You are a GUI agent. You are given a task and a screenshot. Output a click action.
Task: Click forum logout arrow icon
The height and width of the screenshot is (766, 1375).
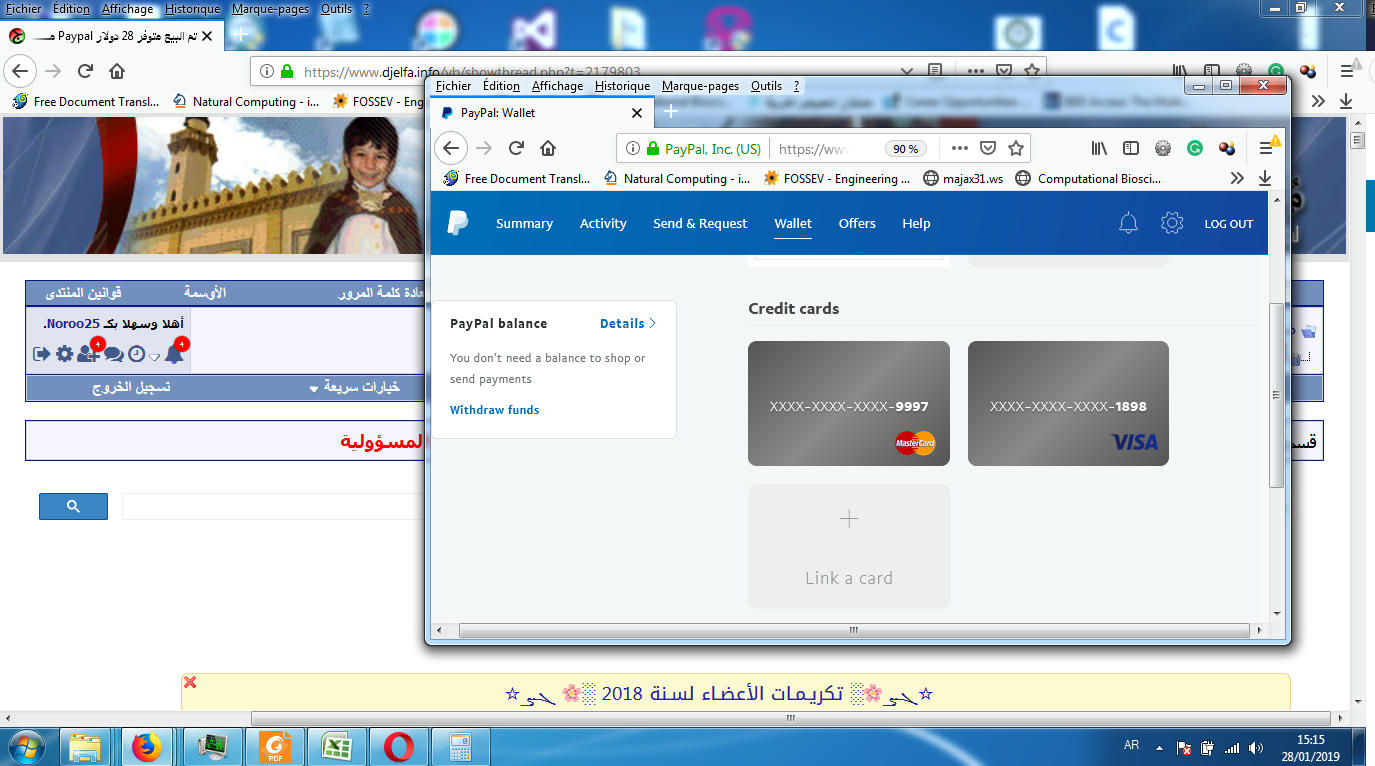click(41, 353)
